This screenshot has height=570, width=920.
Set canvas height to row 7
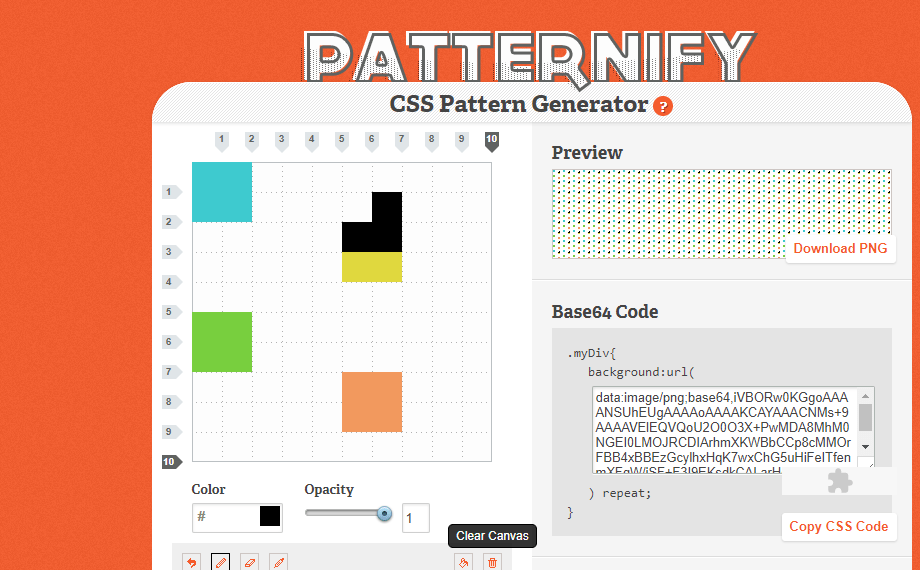coord(172,372)
